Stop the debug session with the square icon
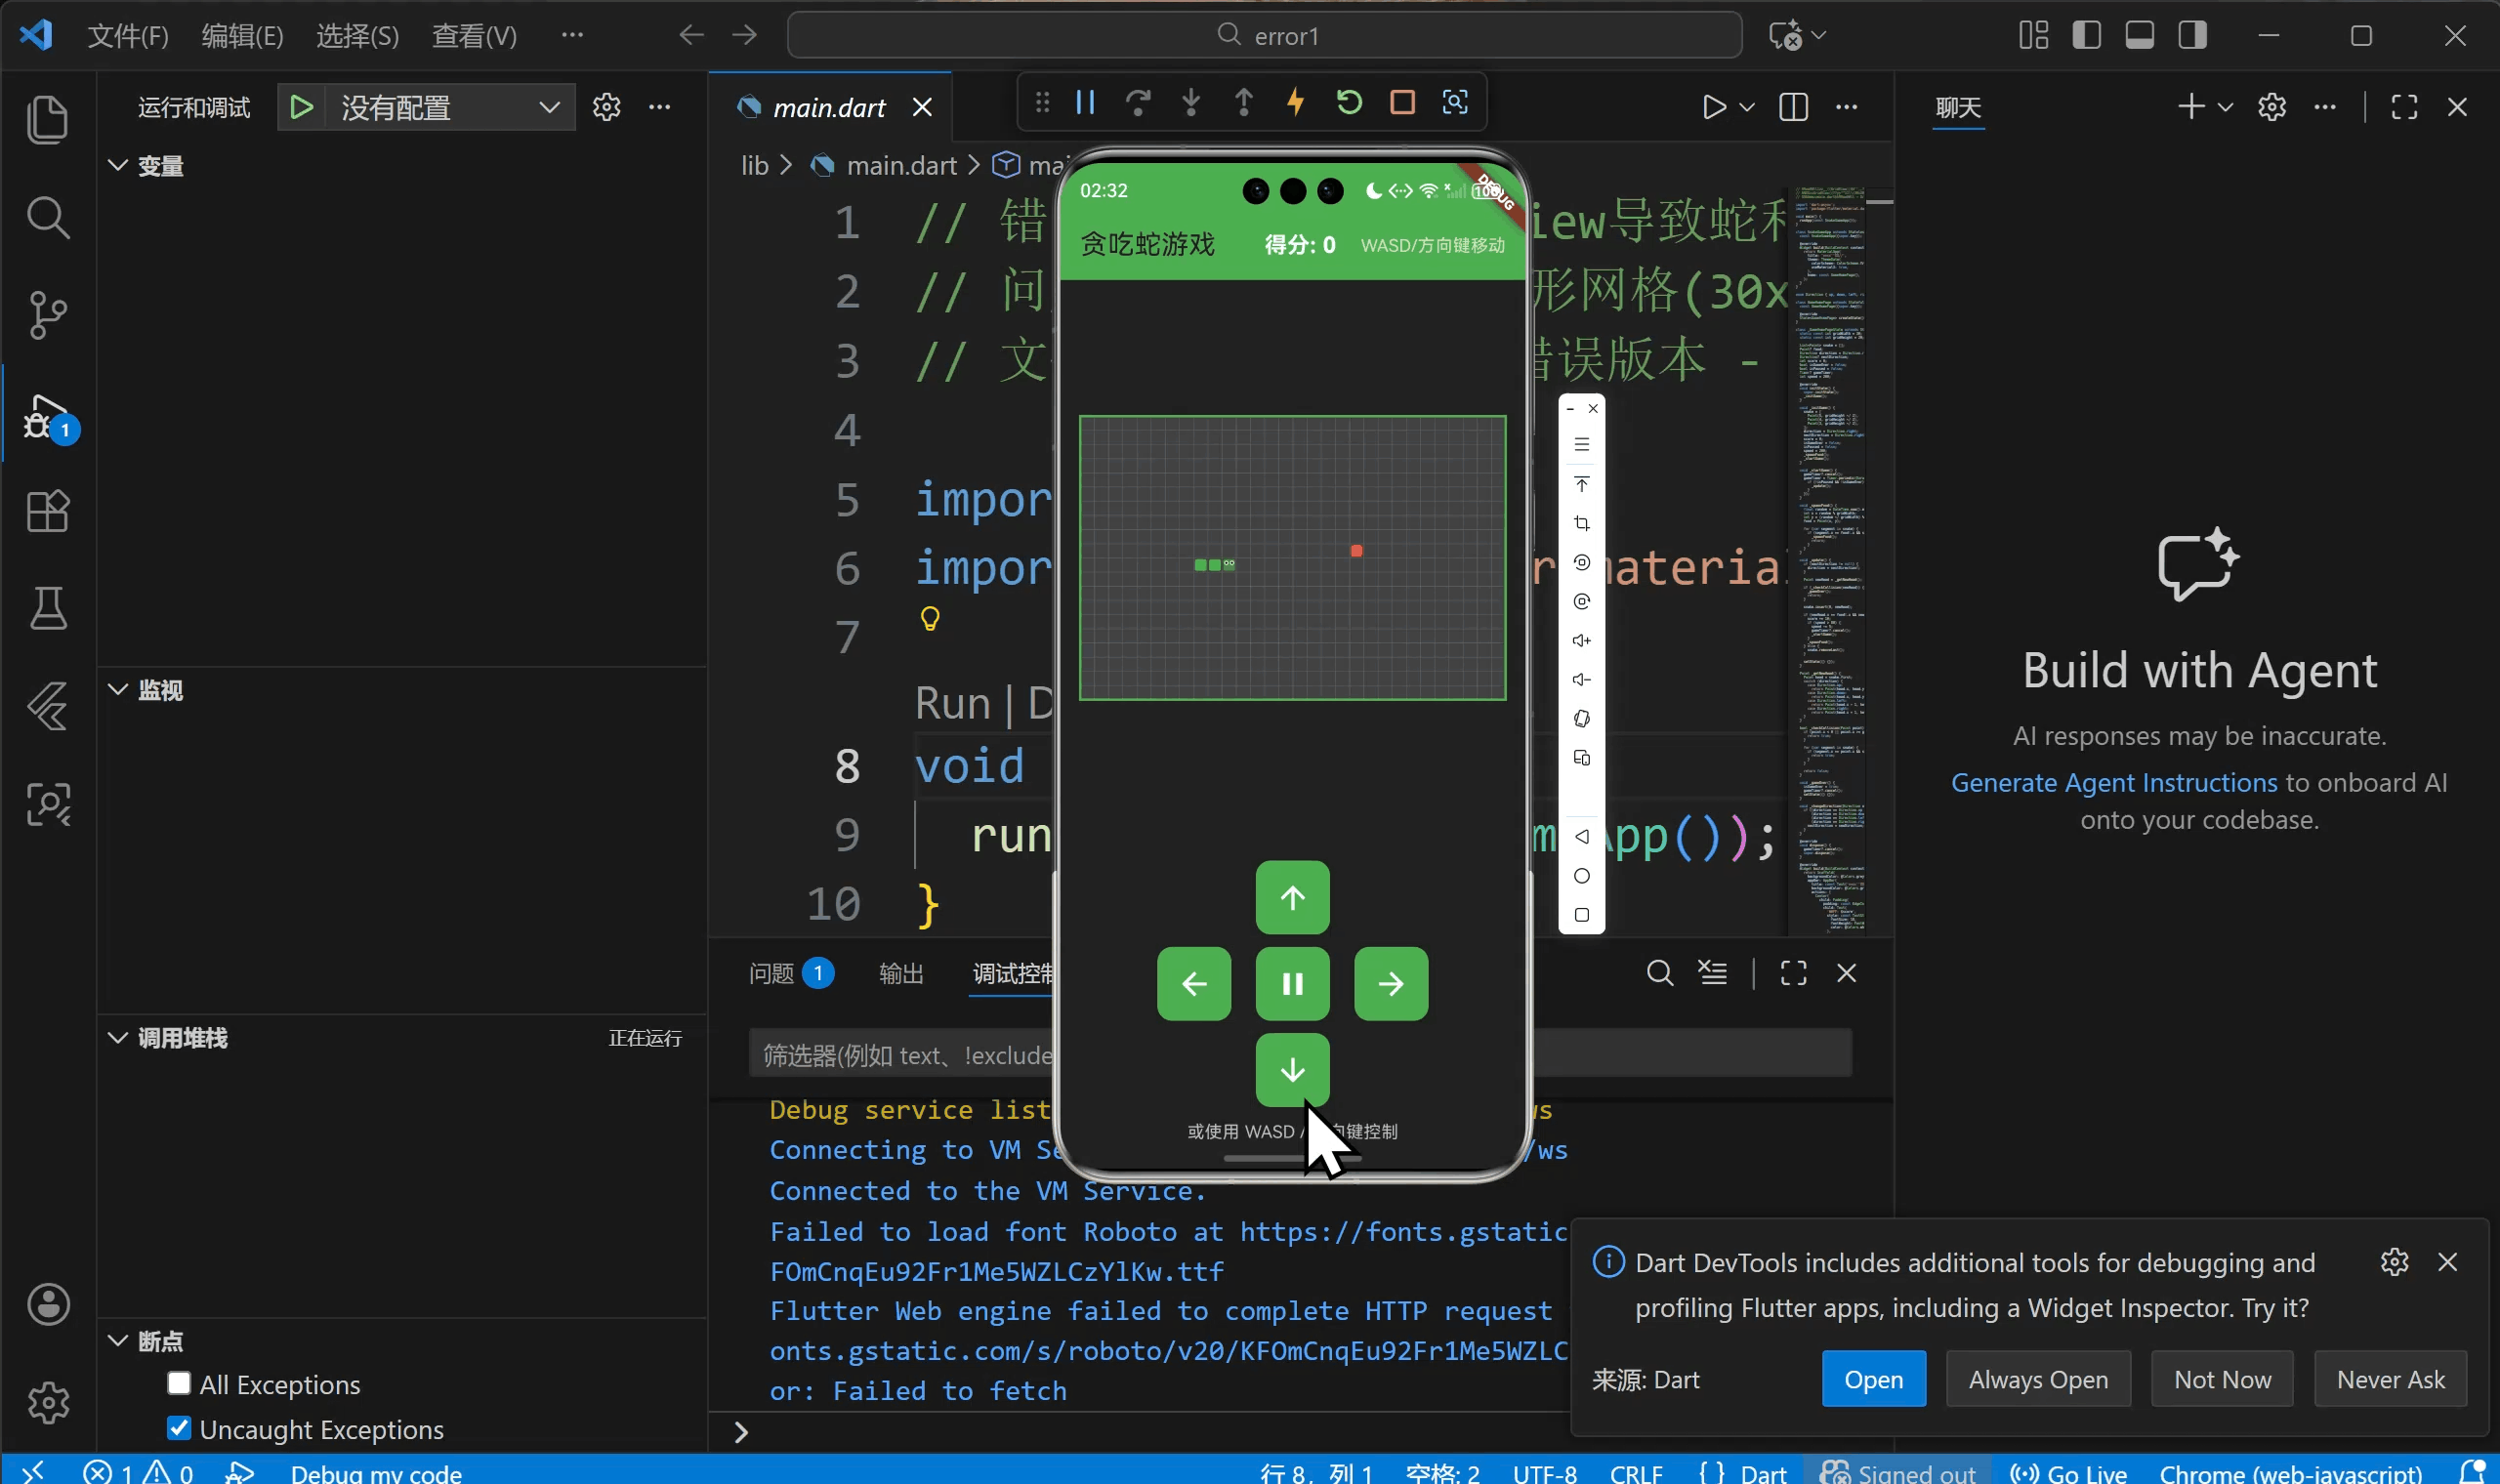 1402,102
